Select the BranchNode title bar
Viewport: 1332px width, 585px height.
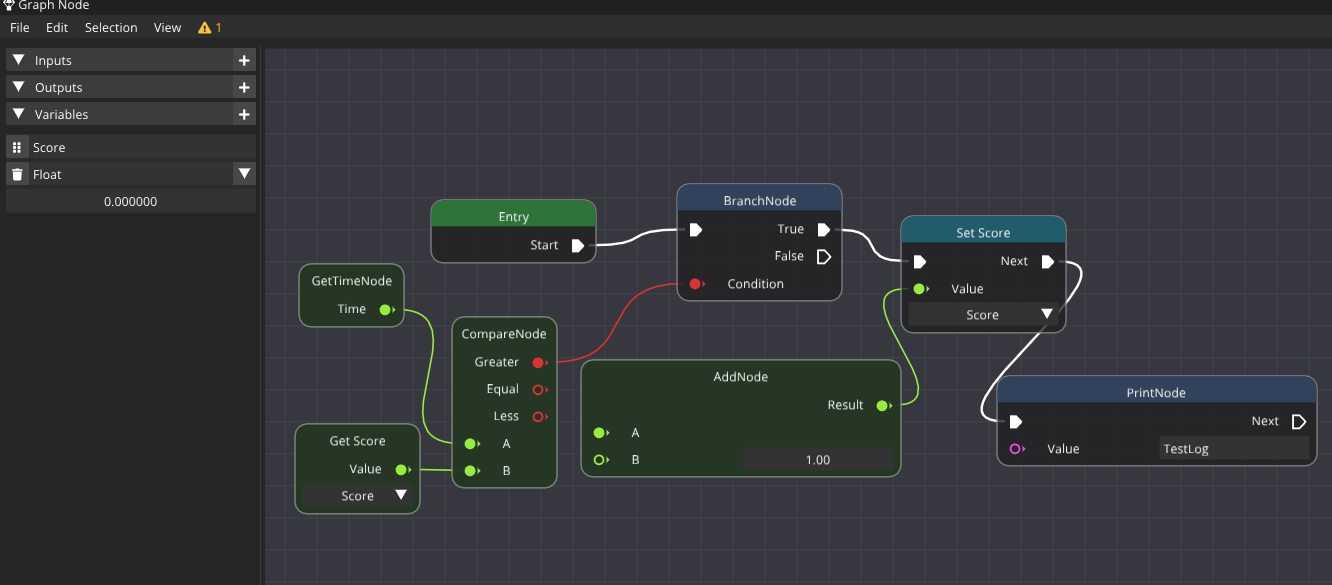click(x=760, y=201)
